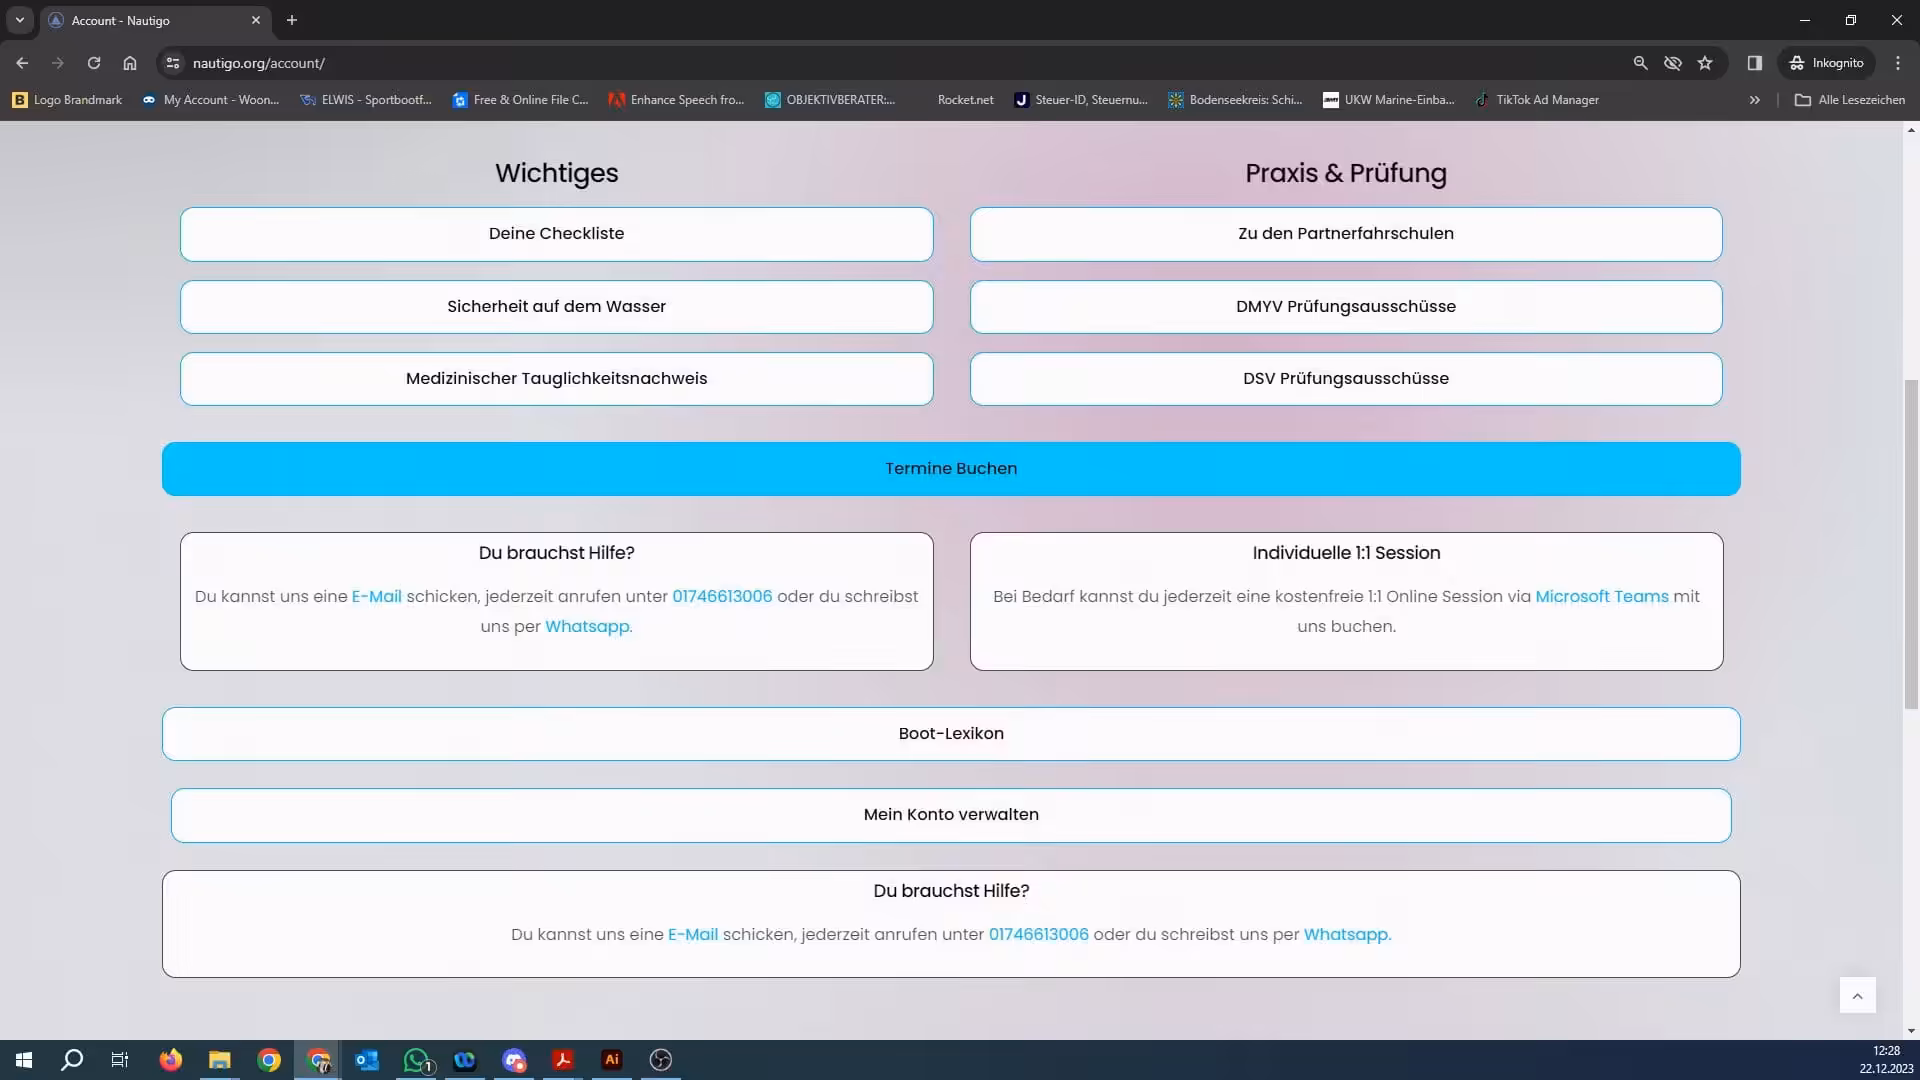Launch Adobe Illustrator from taskbar
Screen dimensions: 1920x1080
click(x=612, y=1060)
